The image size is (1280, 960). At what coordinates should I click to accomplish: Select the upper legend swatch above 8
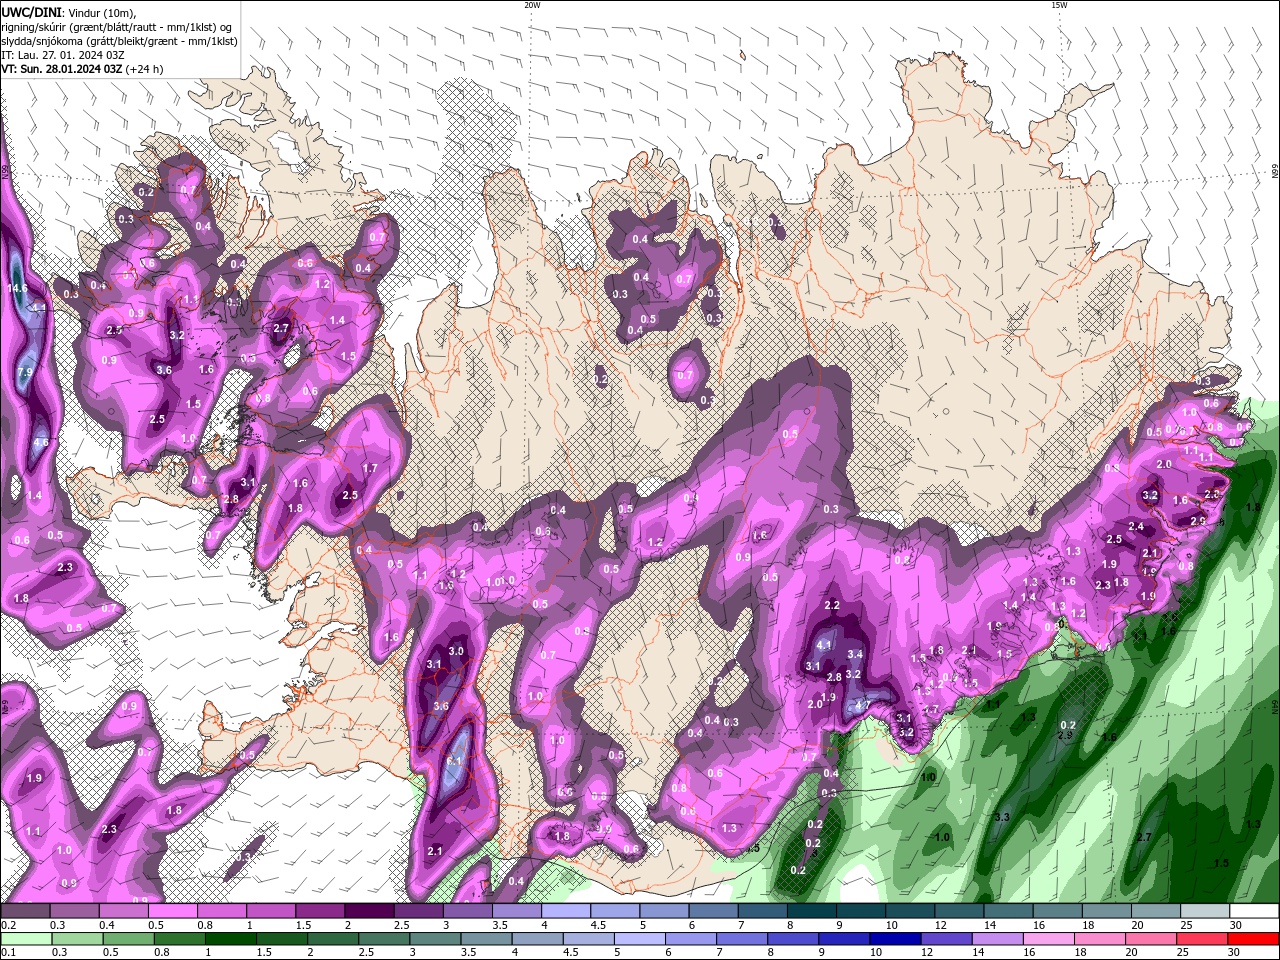(812, 912)
